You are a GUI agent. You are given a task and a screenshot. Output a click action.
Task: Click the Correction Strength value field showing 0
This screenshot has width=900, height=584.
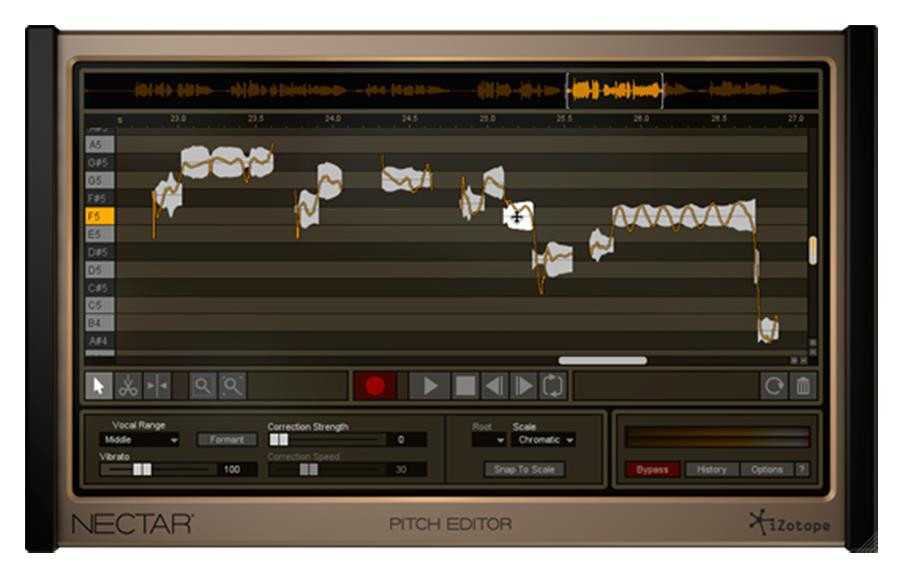(x=408, y=440)
